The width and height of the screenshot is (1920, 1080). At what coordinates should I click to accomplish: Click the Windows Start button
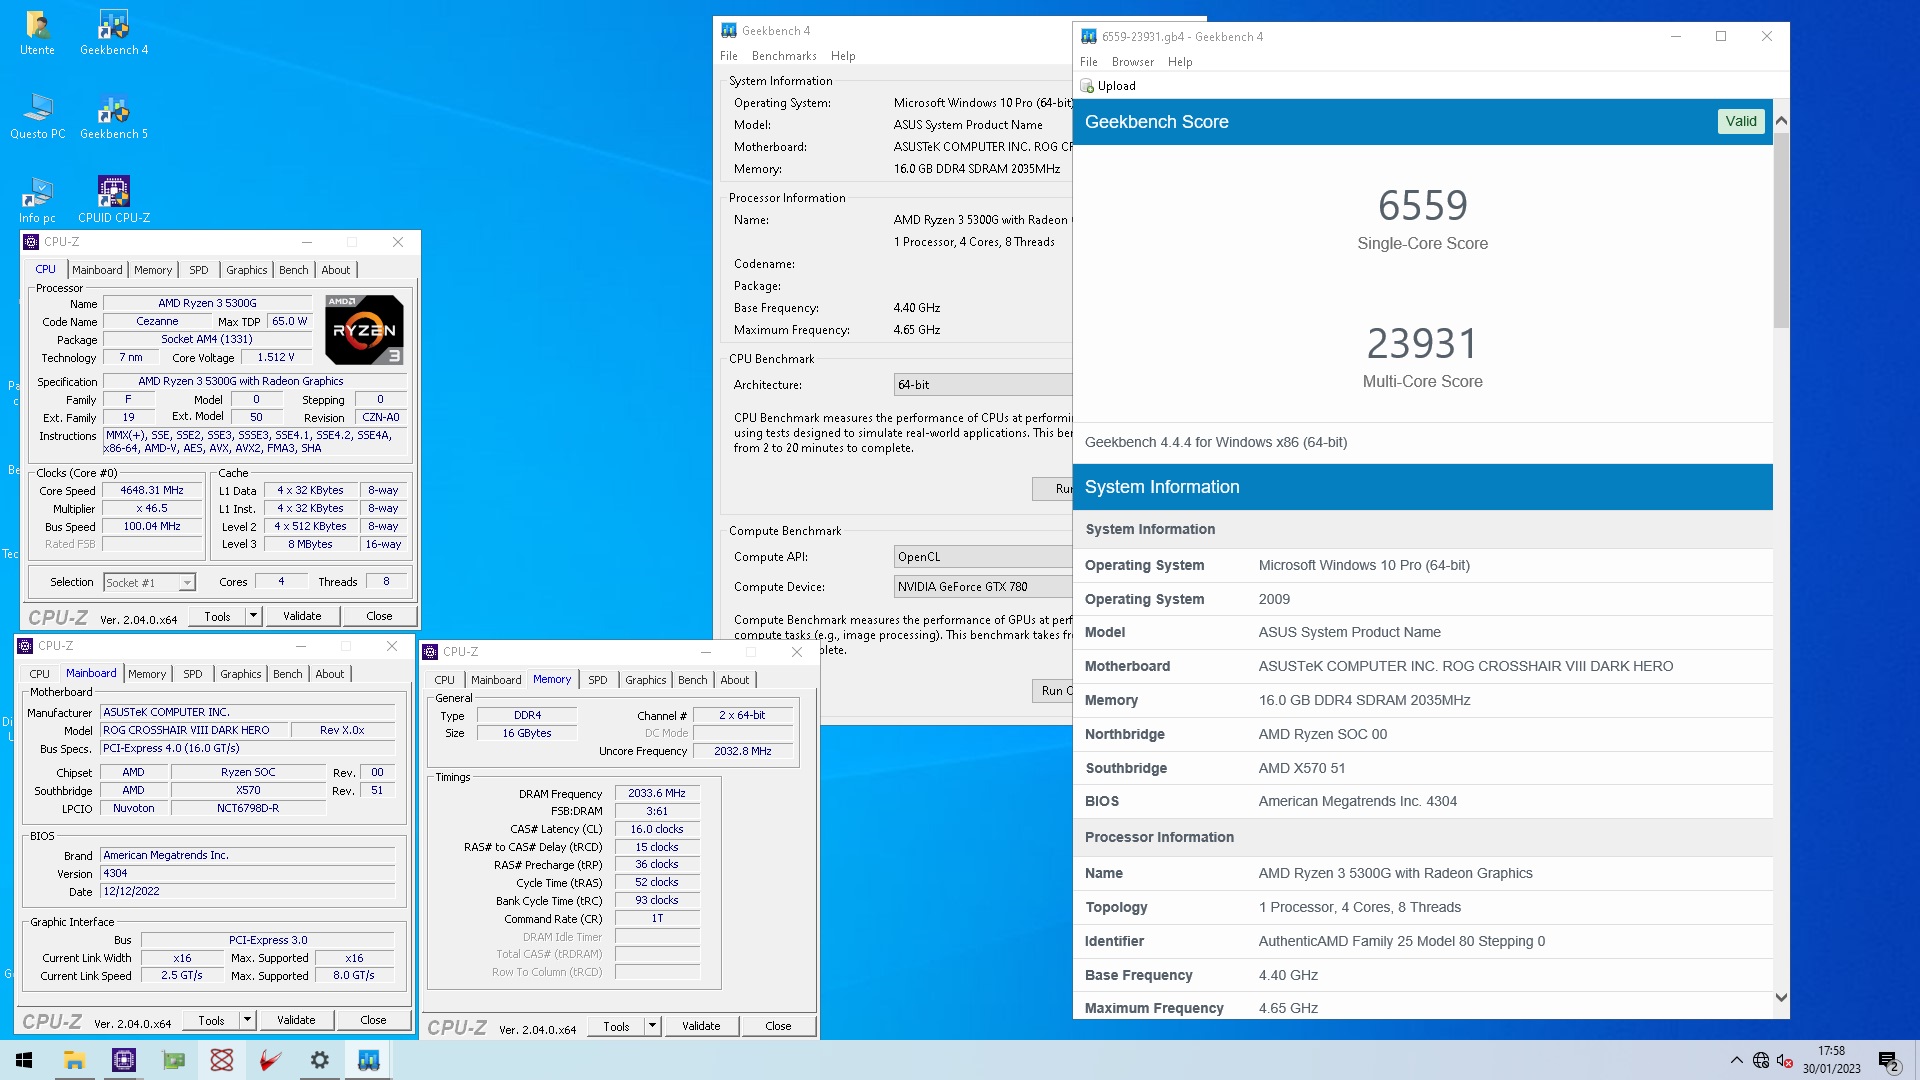click(24, 1060)
